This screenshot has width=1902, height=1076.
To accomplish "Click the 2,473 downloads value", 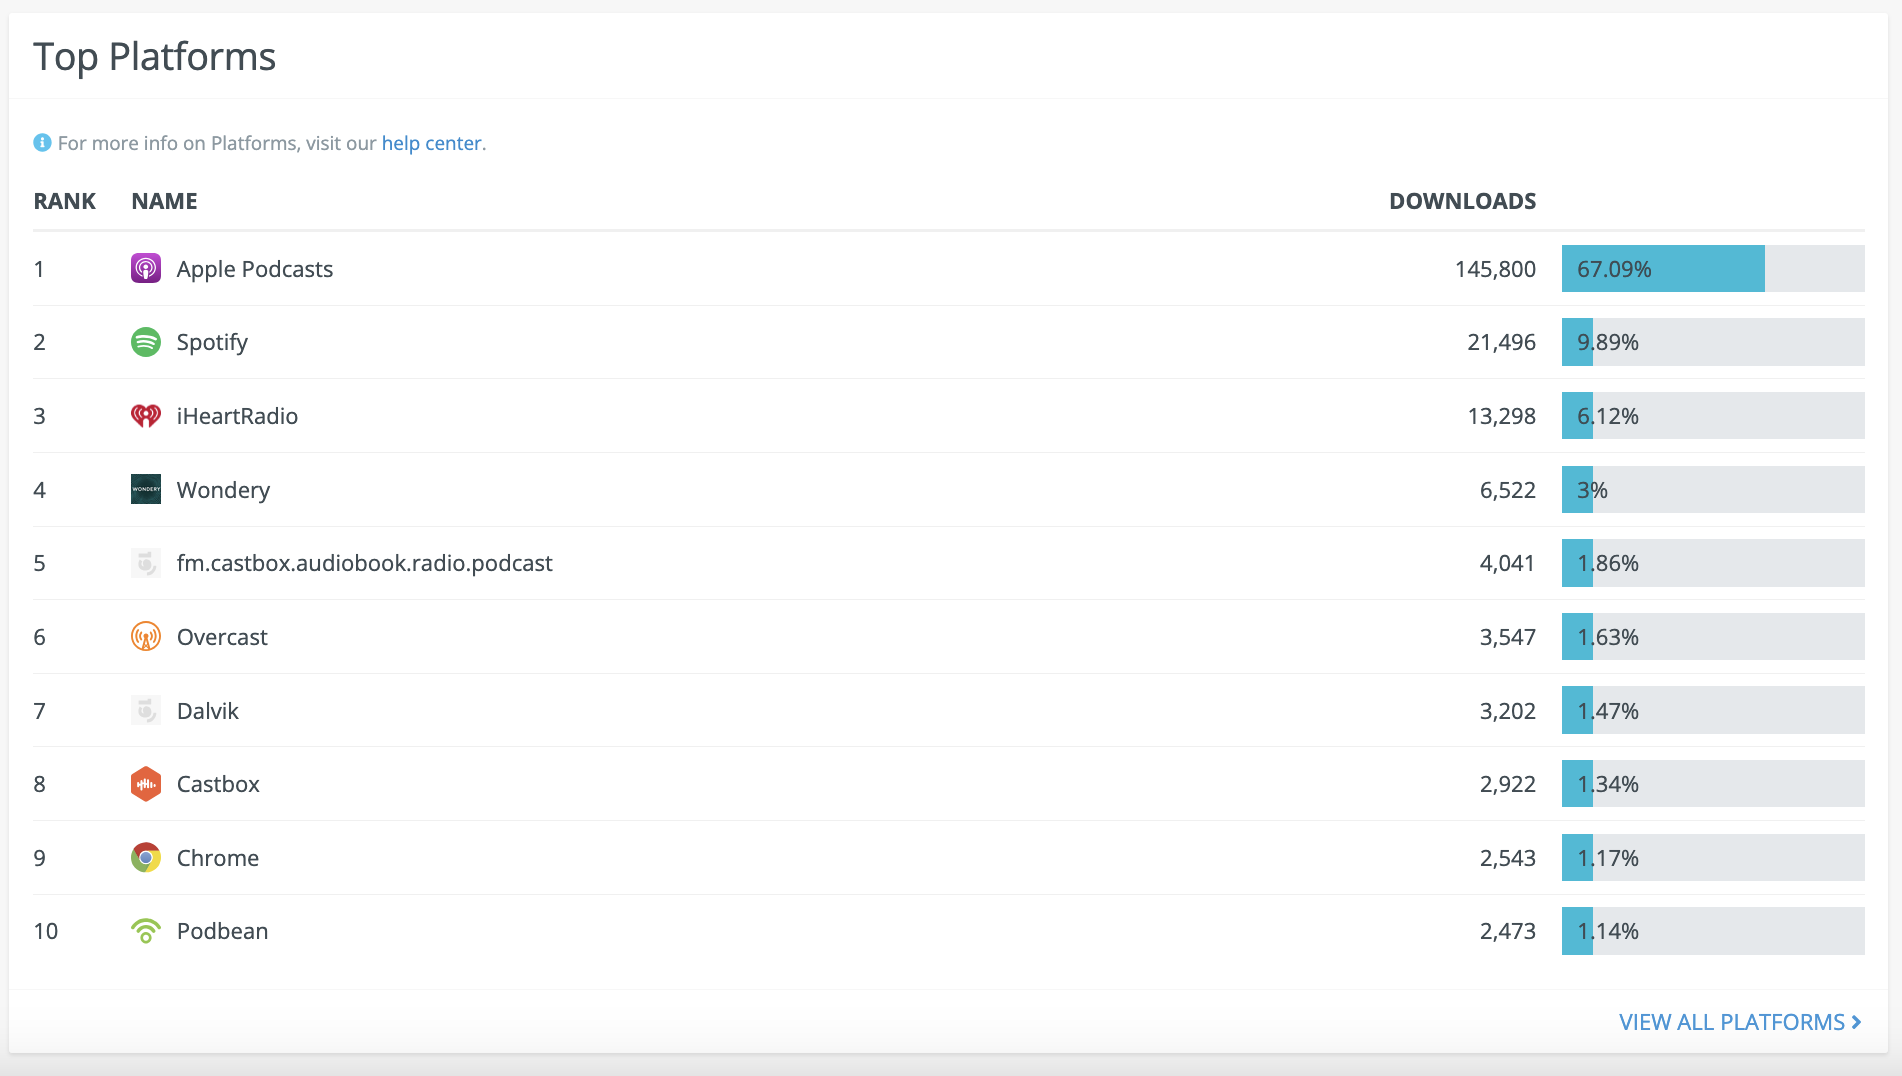I will [1507, 931].
